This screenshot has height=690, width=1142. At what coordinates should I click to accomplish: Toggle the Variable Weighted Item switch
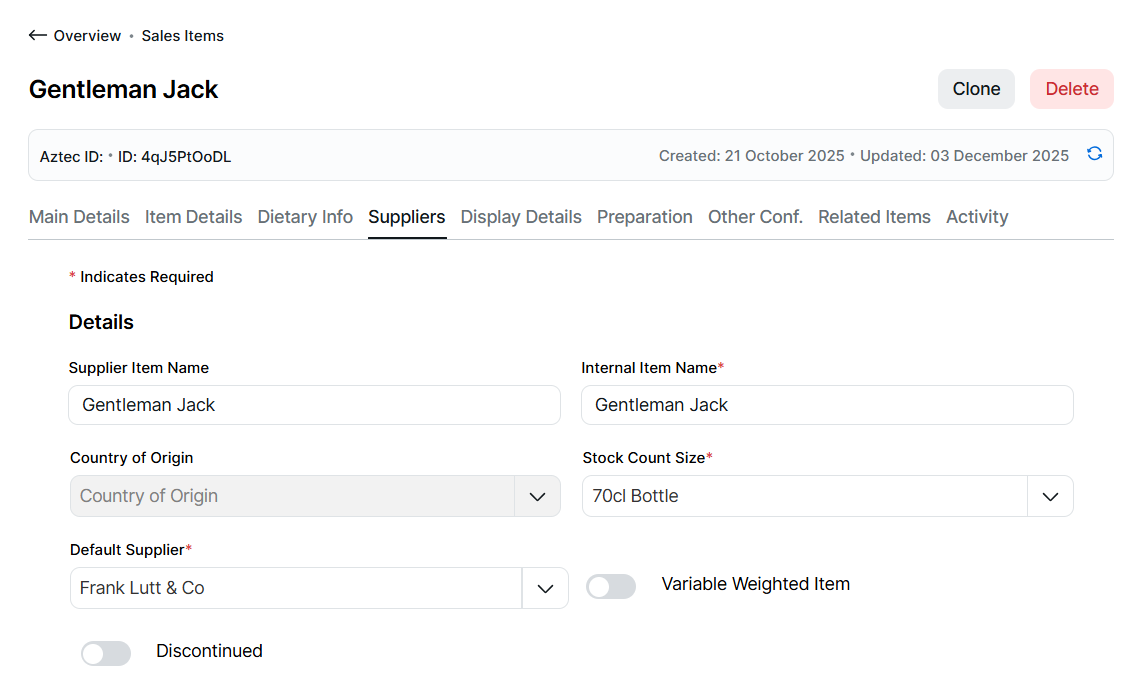611,587
